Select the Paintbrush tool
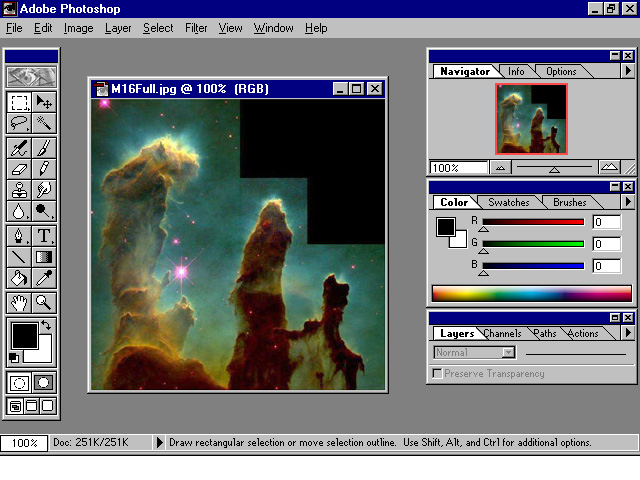Viewport: 640px width, 480px height. 44,148
